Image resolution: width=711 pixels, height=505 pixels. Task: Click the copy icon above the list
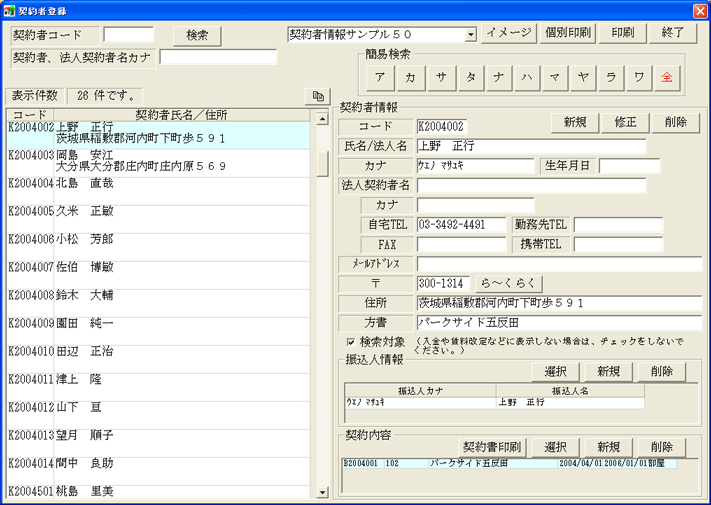click(x=318, y=96)
